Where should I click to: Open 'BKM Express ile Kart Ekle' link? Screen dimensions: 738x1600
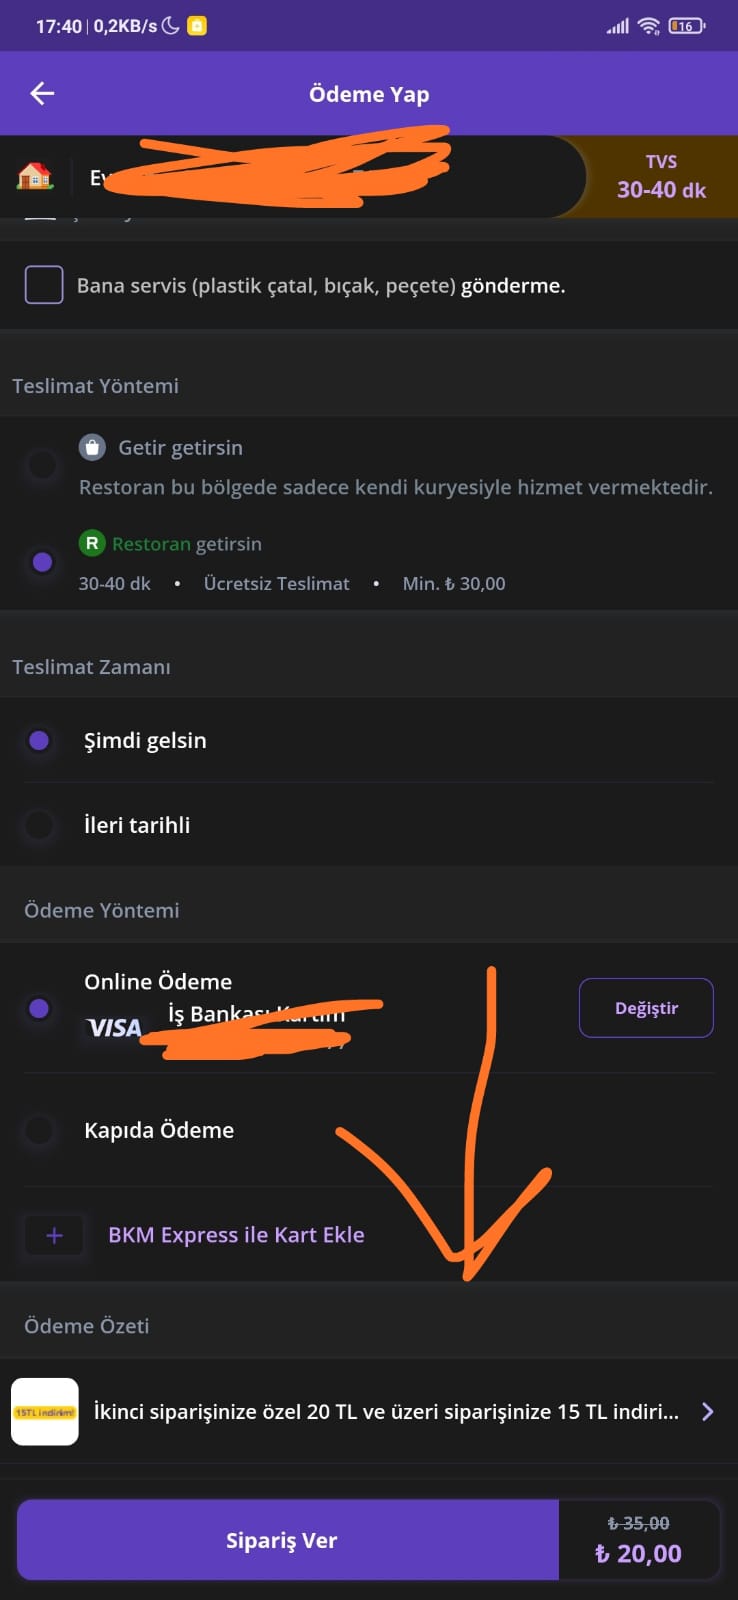click(236, 1235)
